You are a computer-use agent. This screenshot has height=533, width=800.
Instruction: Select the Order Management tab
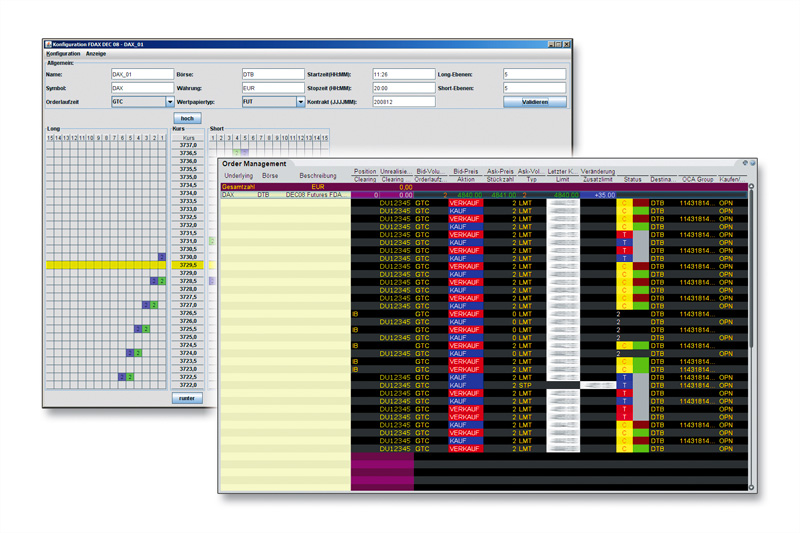point(254,163)
